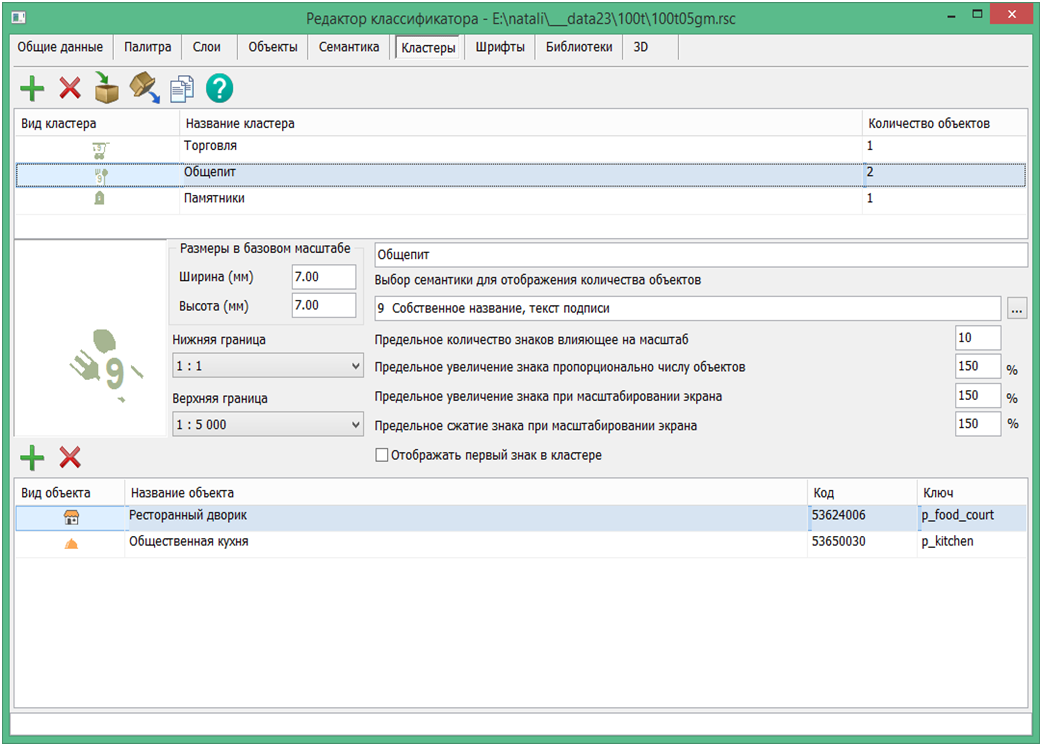Click the copy cluster documents icon
Screen dimensions: 1042x746
pyautogui.click(x=181, y=89)
